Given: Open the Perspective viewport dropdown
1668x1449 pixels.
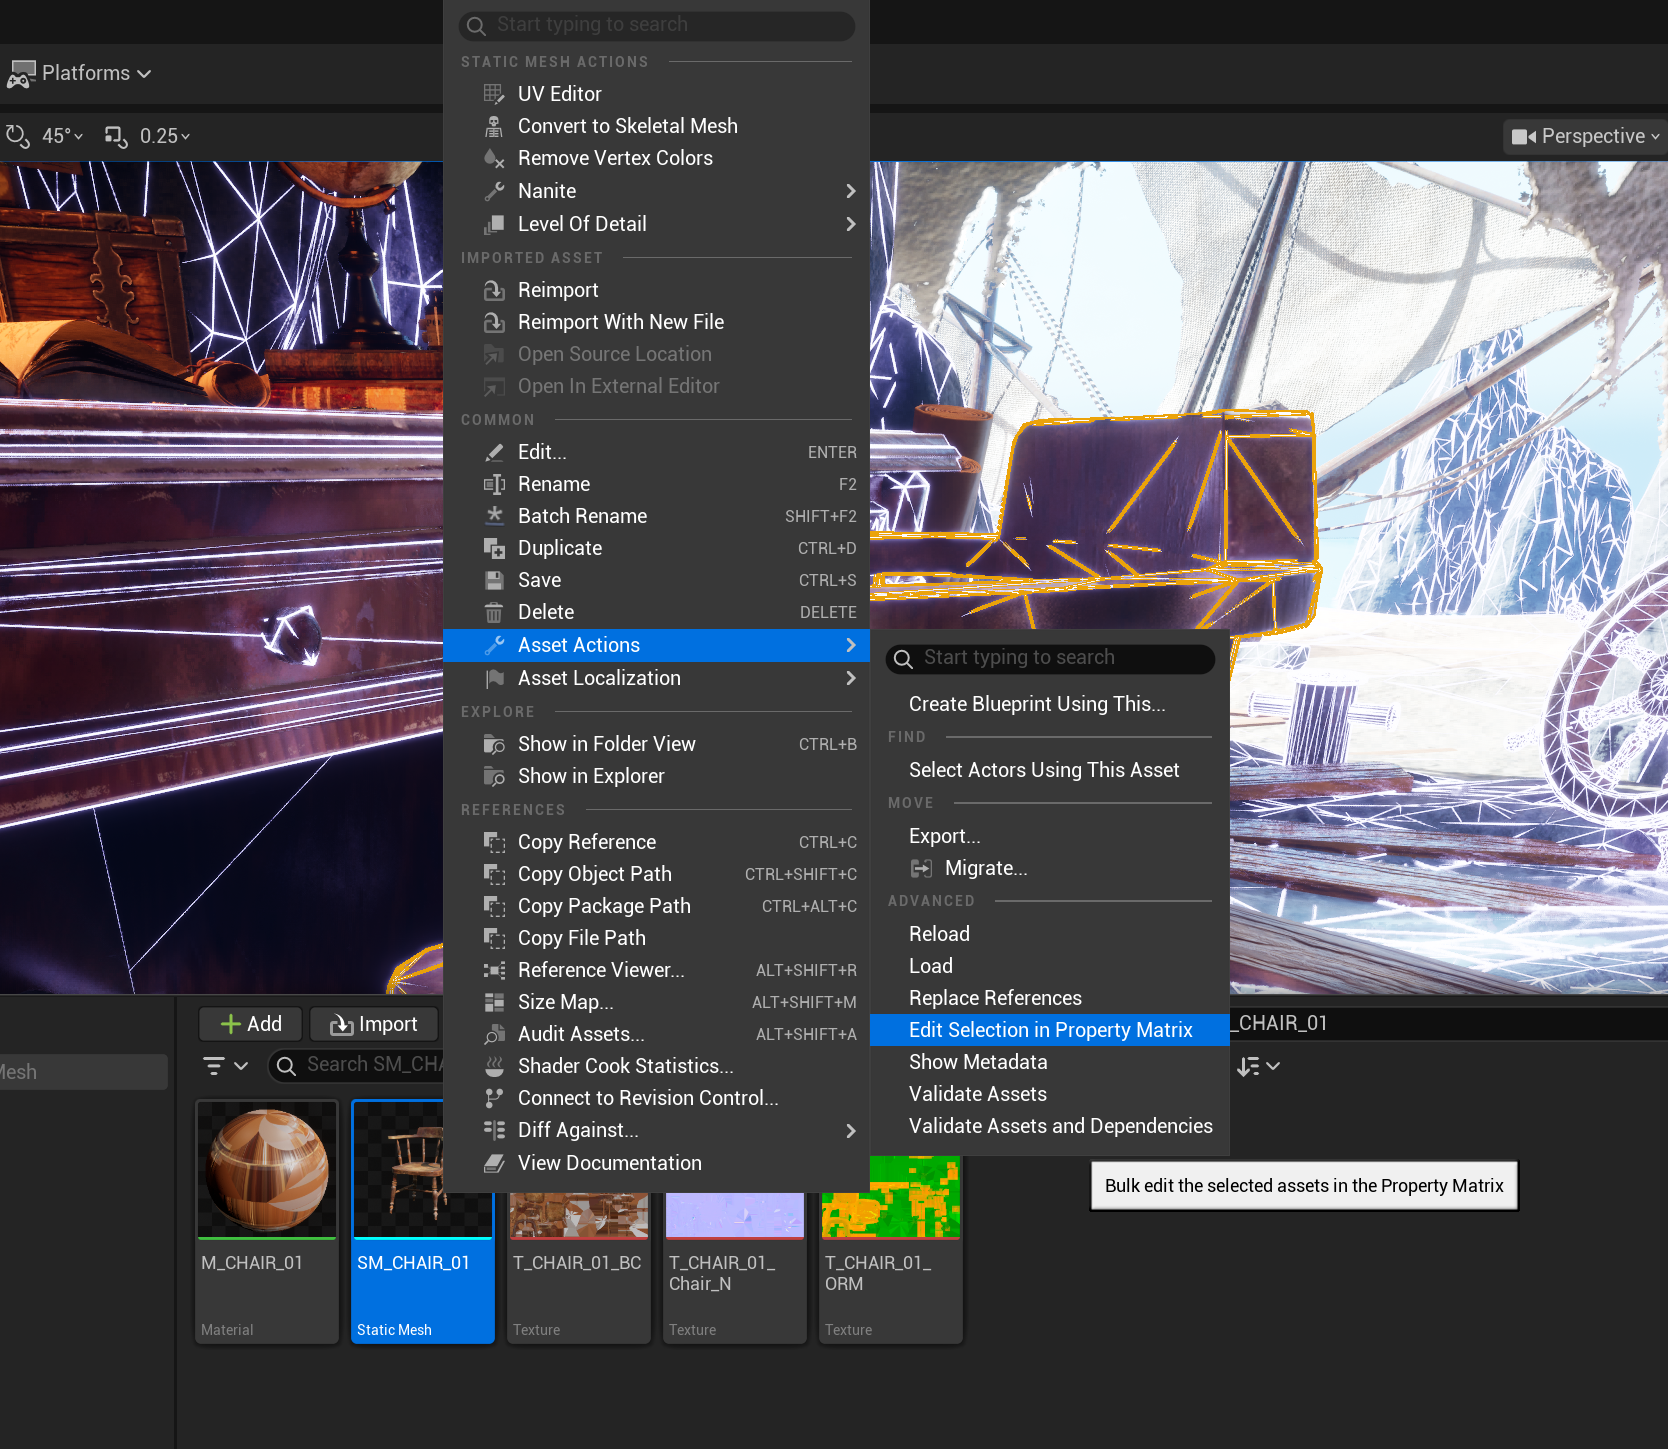Looking at the screenshot, I should [x=1585, y=136].
